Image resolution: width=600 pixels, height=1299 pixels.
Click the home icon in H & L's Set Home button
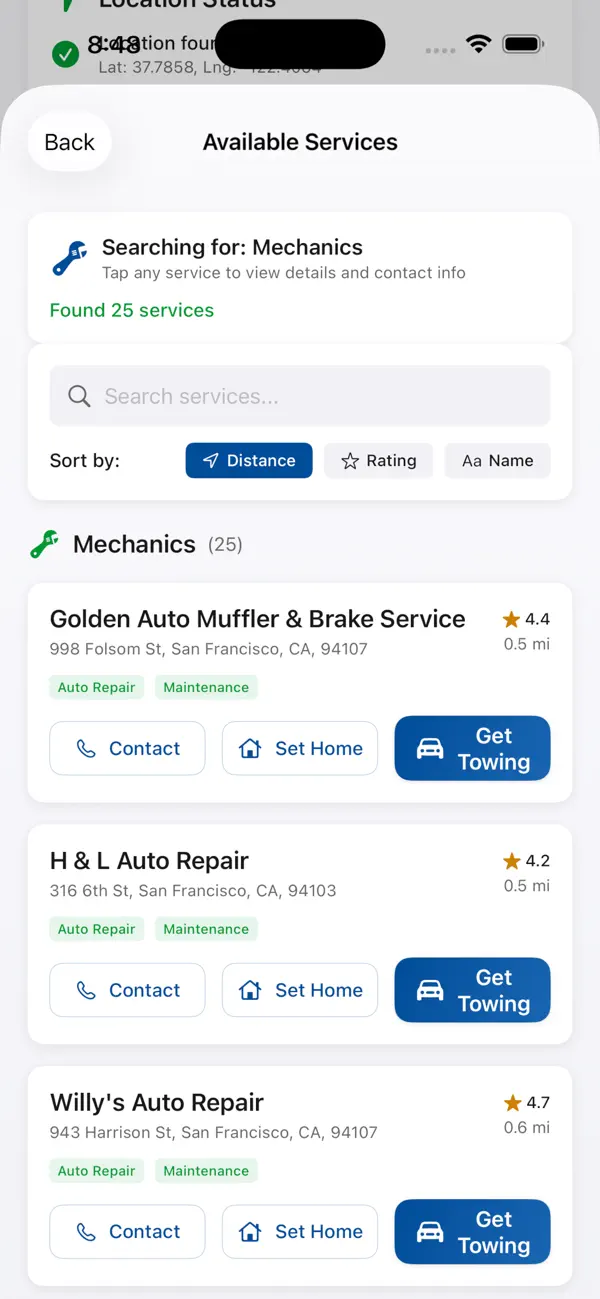point(250,990)
